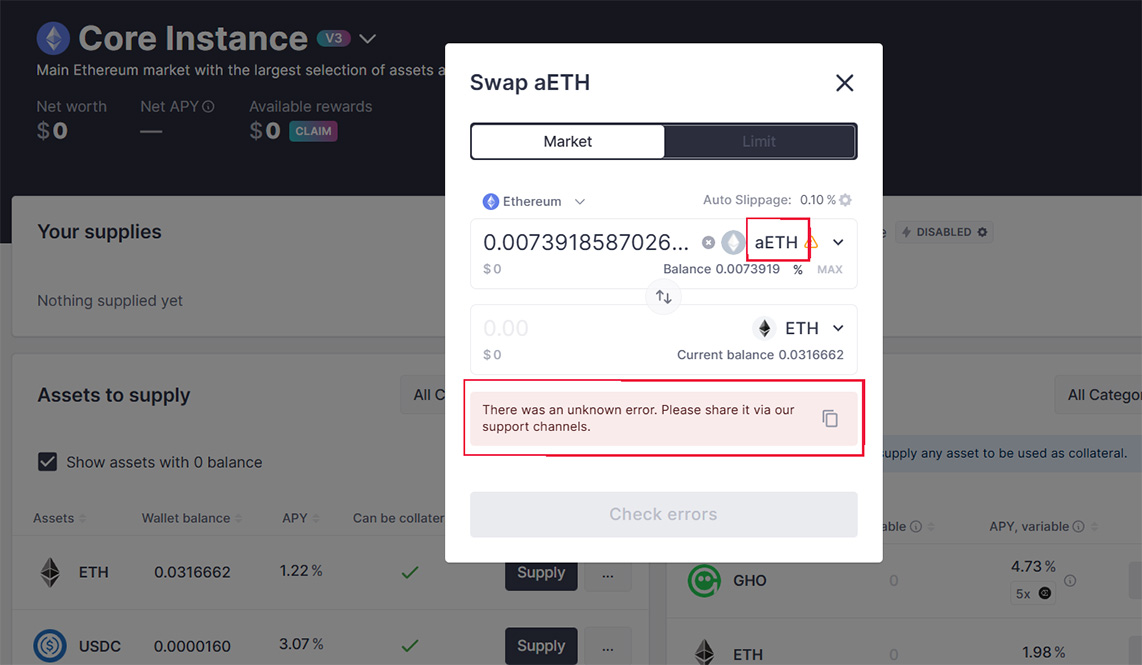Click the DISABLED E-Mode settings gear
The image size is (1142, 665).
point(982,232)
